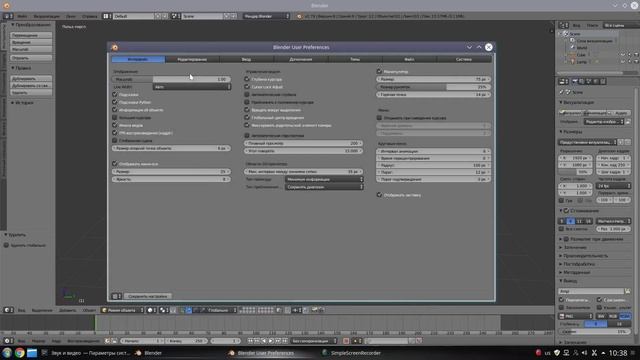Viewport: 640px width, 360px height.
Task: Open the timecode style dropdown
Action: pyautogui.click(x=324, y=179)
